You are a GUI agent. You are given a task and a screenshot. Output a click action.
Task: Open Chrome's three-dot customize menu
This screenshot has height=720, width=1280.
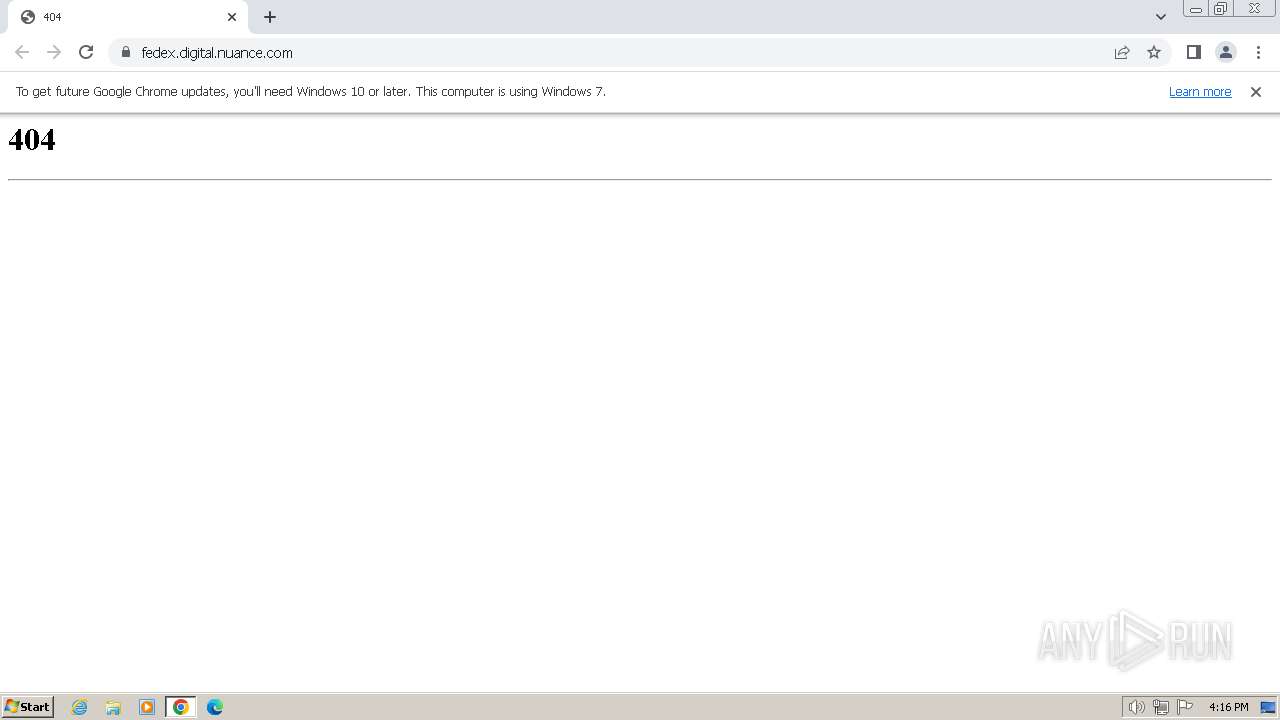[x=1258, y=52]
